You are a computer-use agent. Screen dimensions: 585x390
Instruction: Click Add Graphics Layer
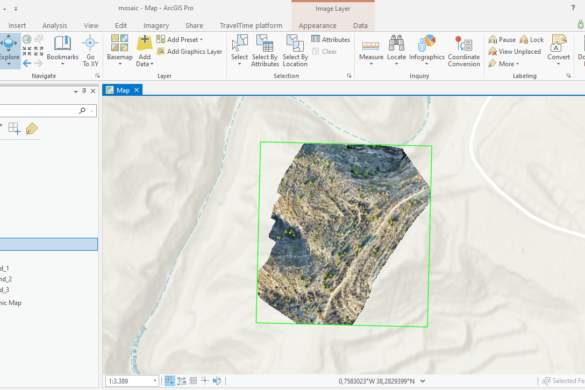pos(190,52)
